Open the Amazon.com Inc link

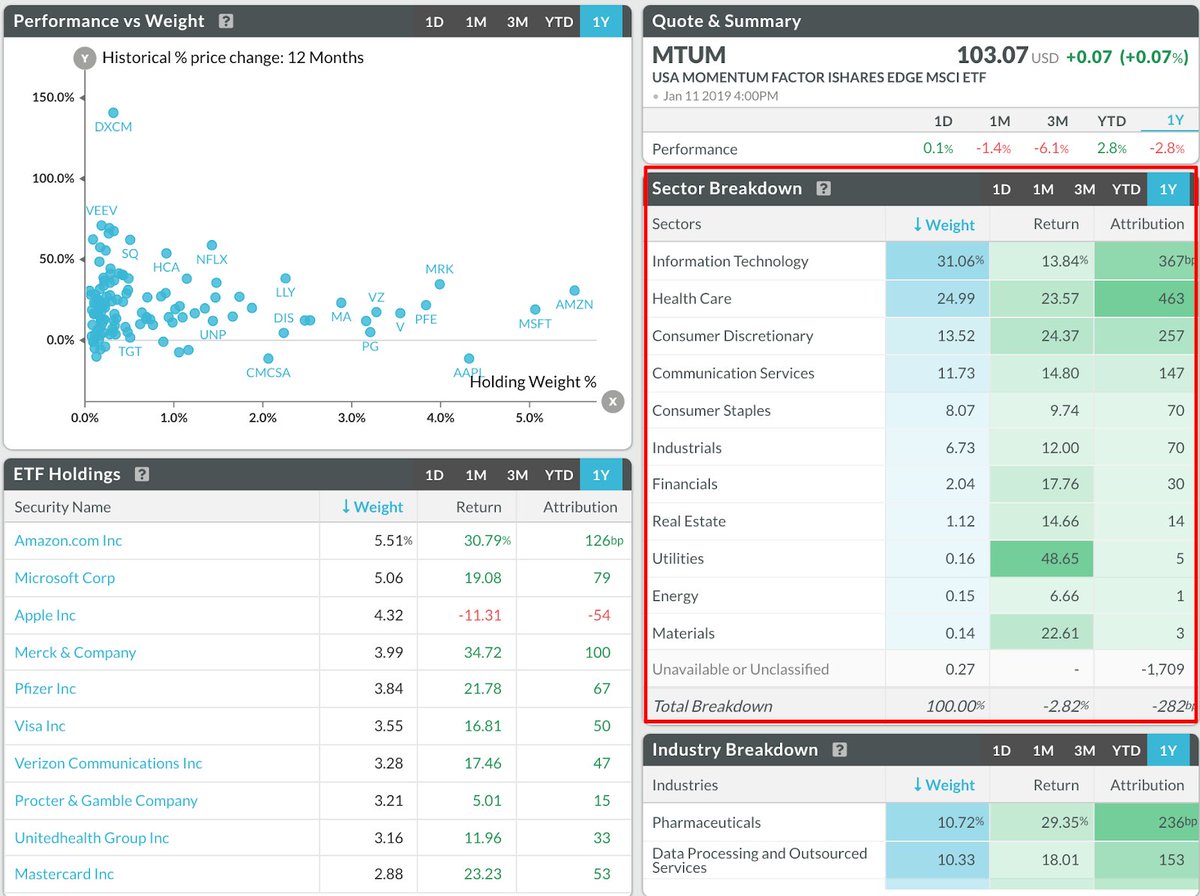pos(68,540)
